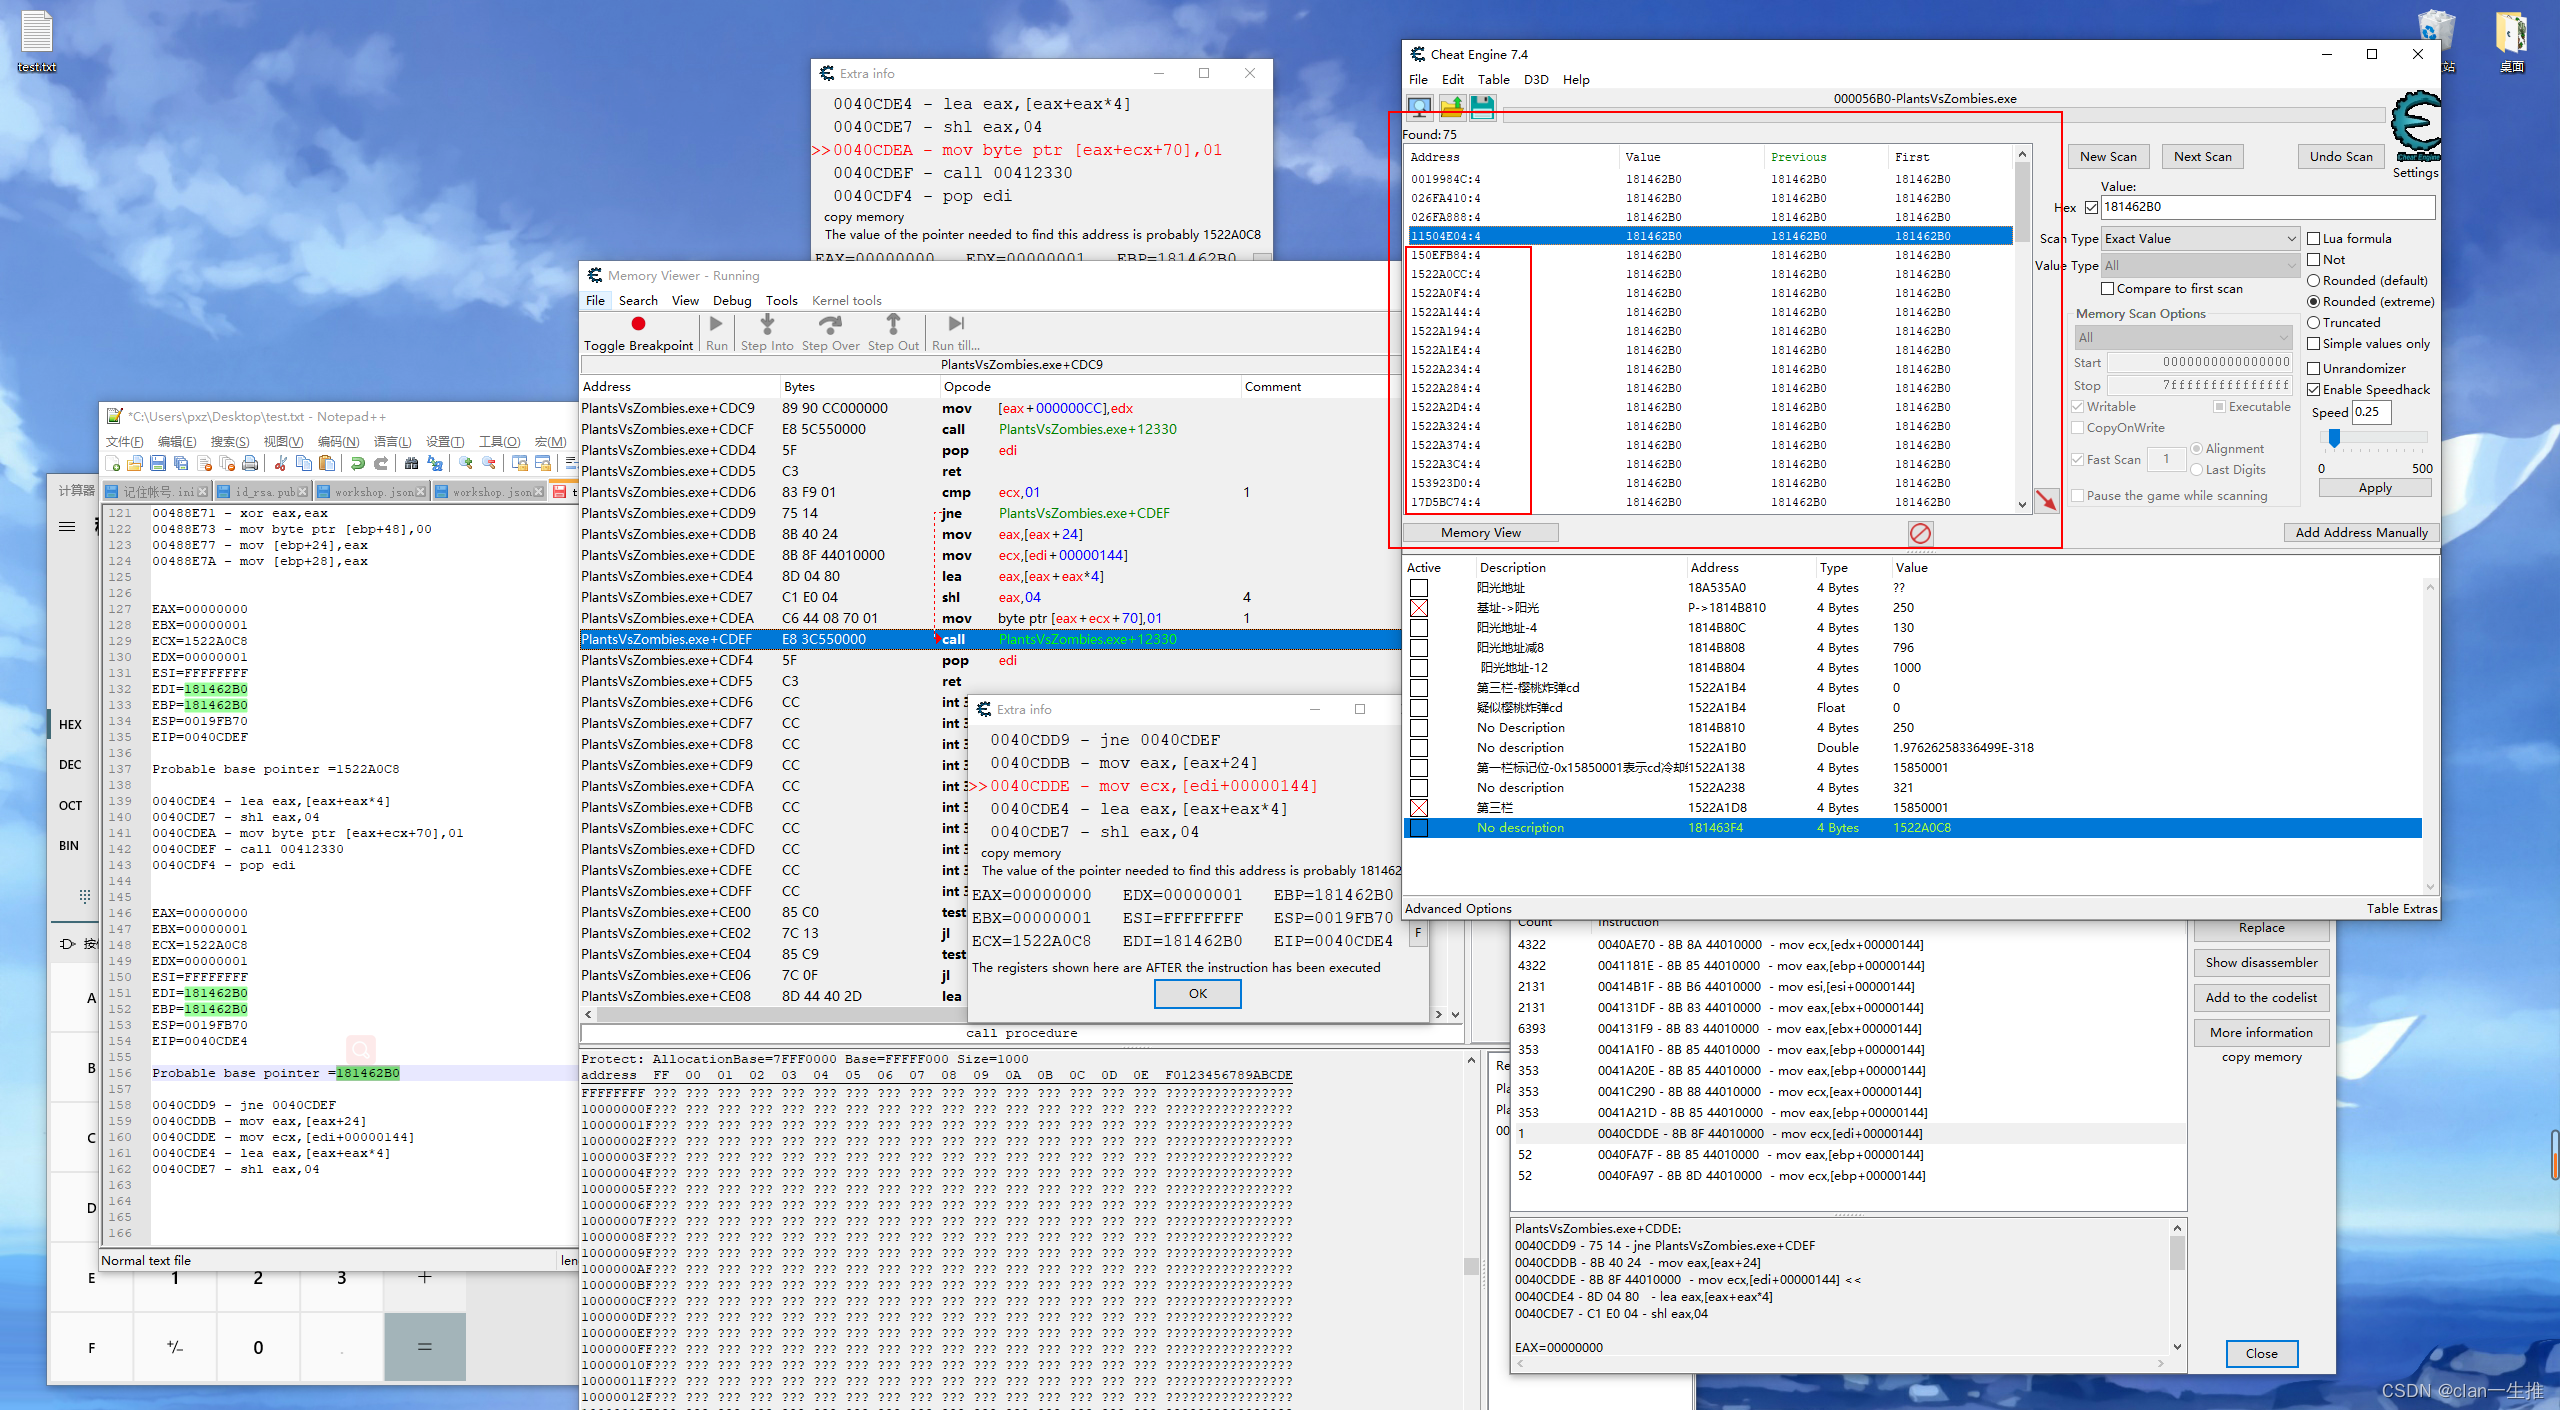Open the Scan Type Exact Value dropdown

2200,239
